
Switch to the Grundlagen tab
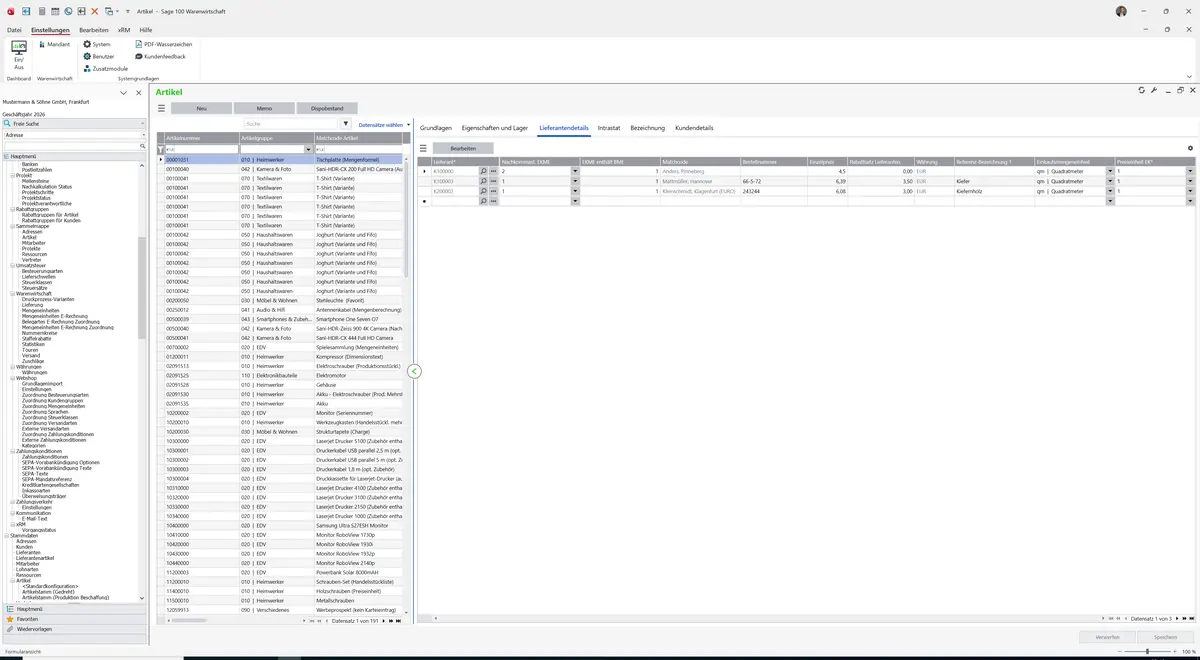(436, 128)
